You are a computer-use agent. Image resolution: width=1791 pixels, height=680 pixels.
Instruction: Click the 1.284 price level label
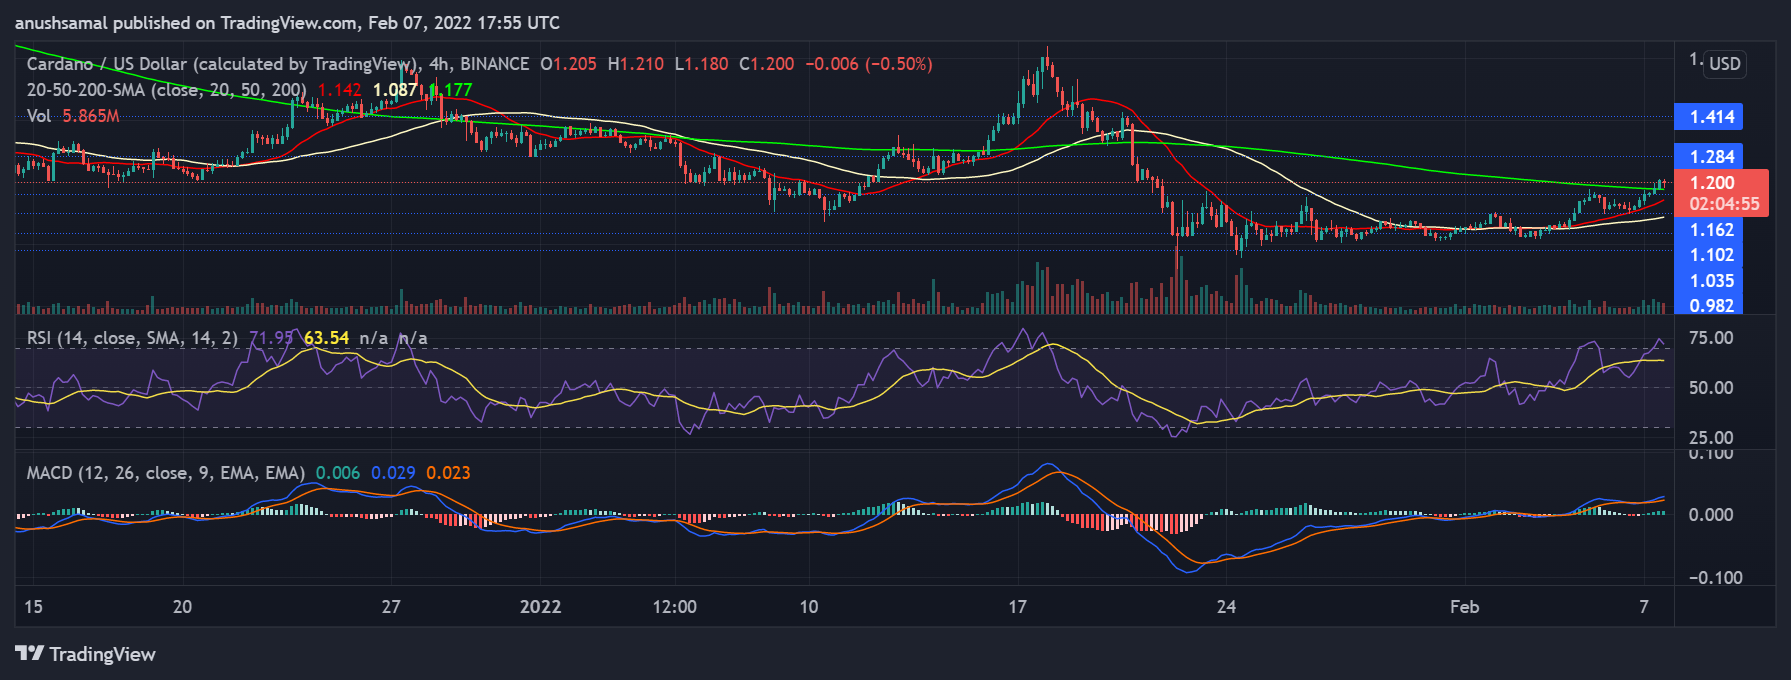(1711, 157)
